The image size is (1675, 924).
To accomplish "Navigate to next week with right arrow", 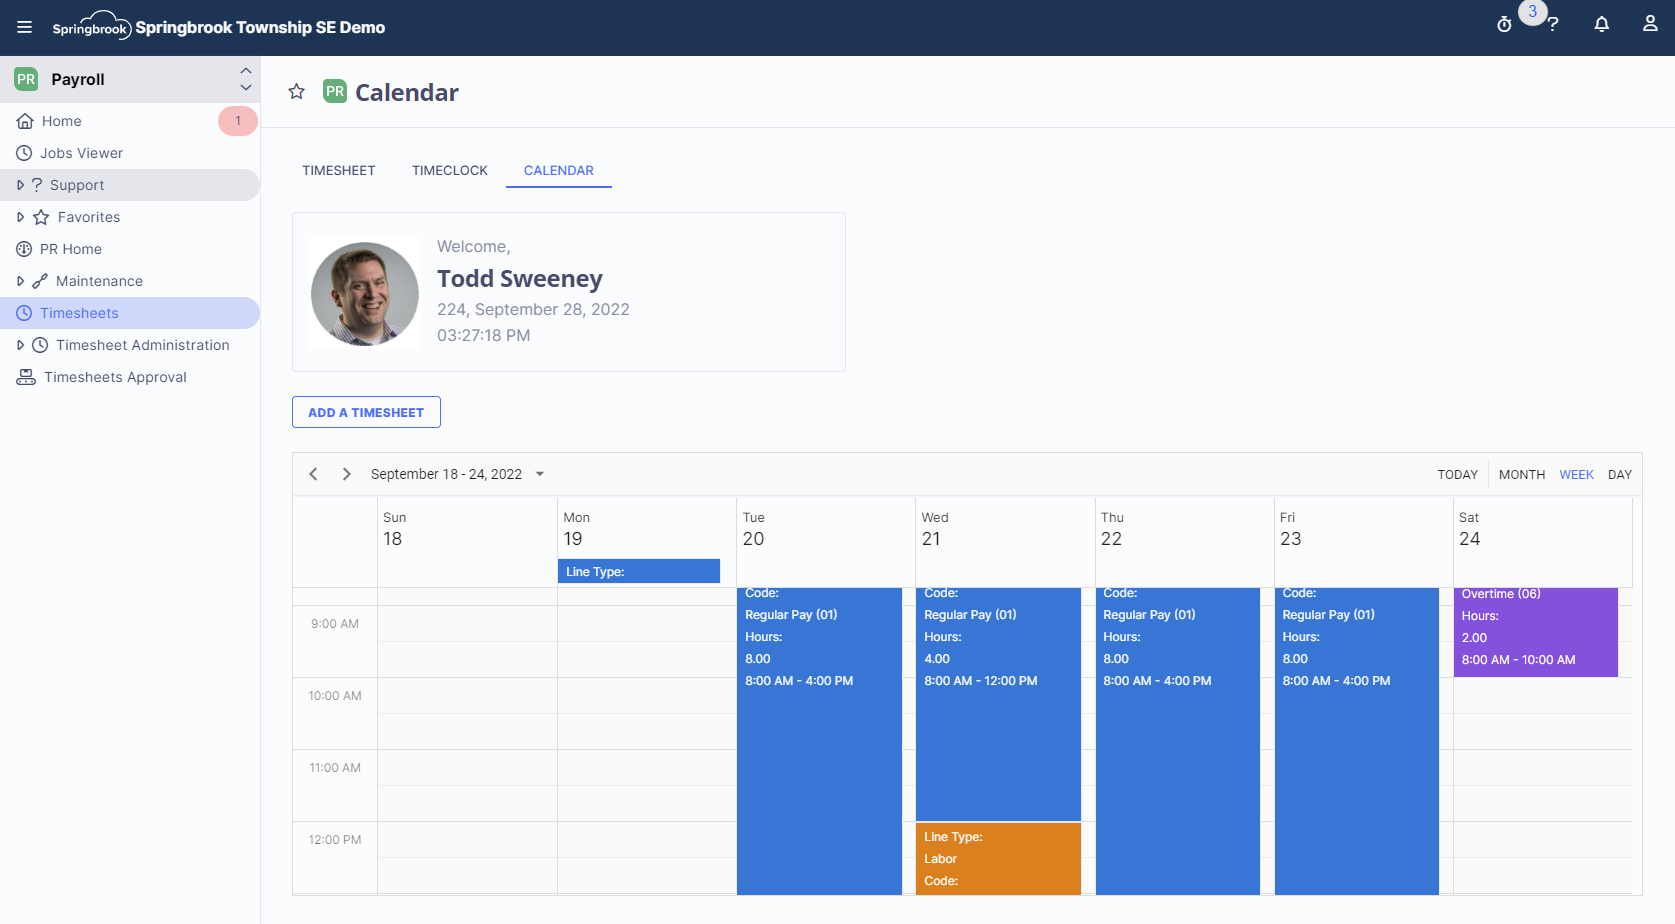I will tap(346, 473).
